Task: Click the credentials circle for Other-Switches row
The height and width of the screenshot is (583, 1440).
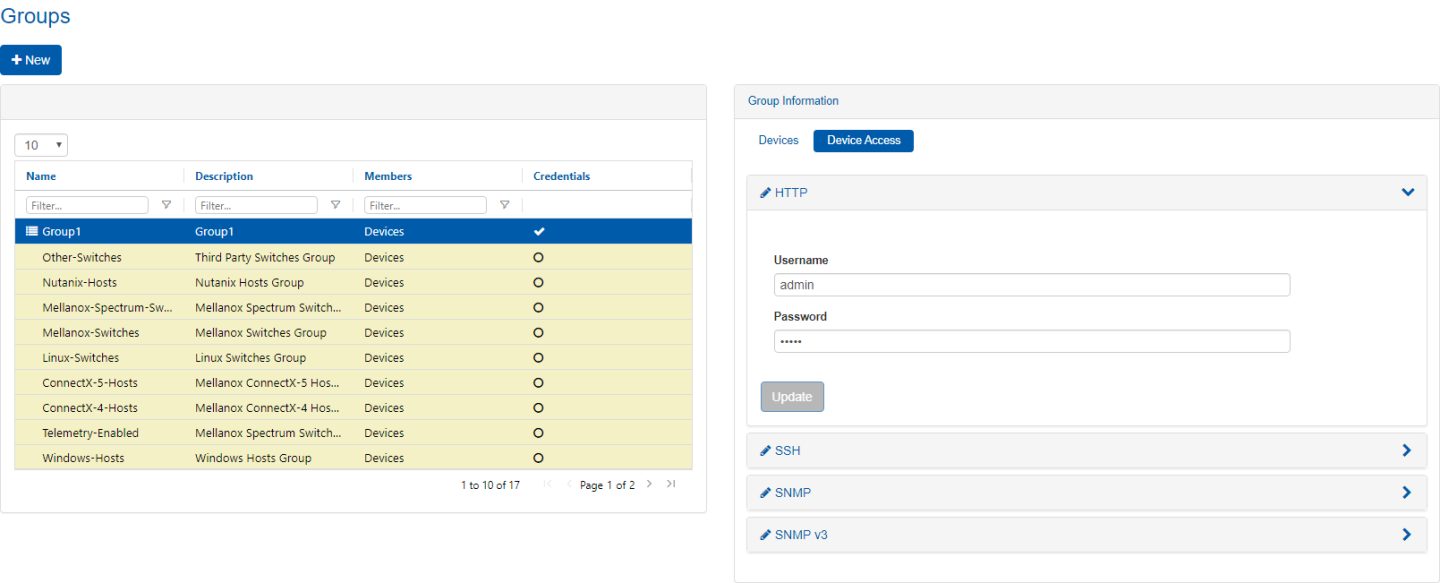Action: 539,257
